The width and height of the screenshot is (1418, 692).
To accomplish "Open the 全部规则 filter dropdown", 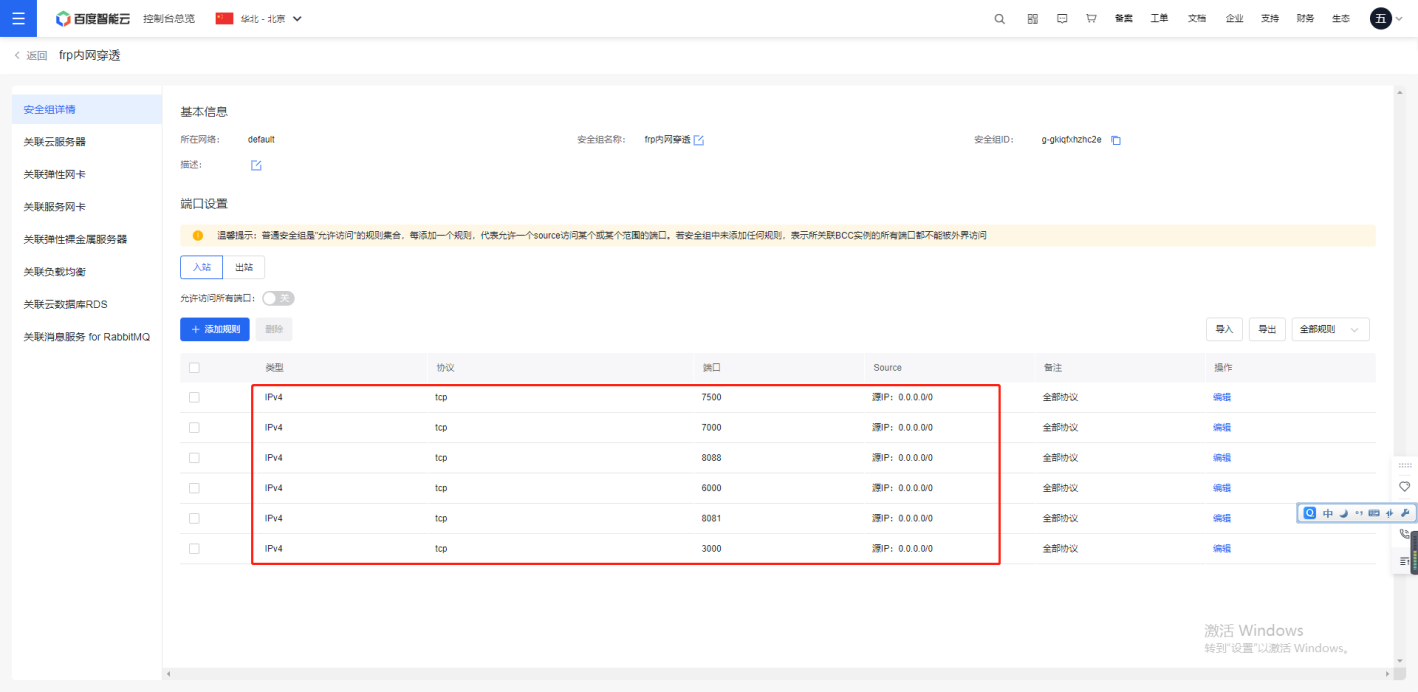I will coord(1330,329).
